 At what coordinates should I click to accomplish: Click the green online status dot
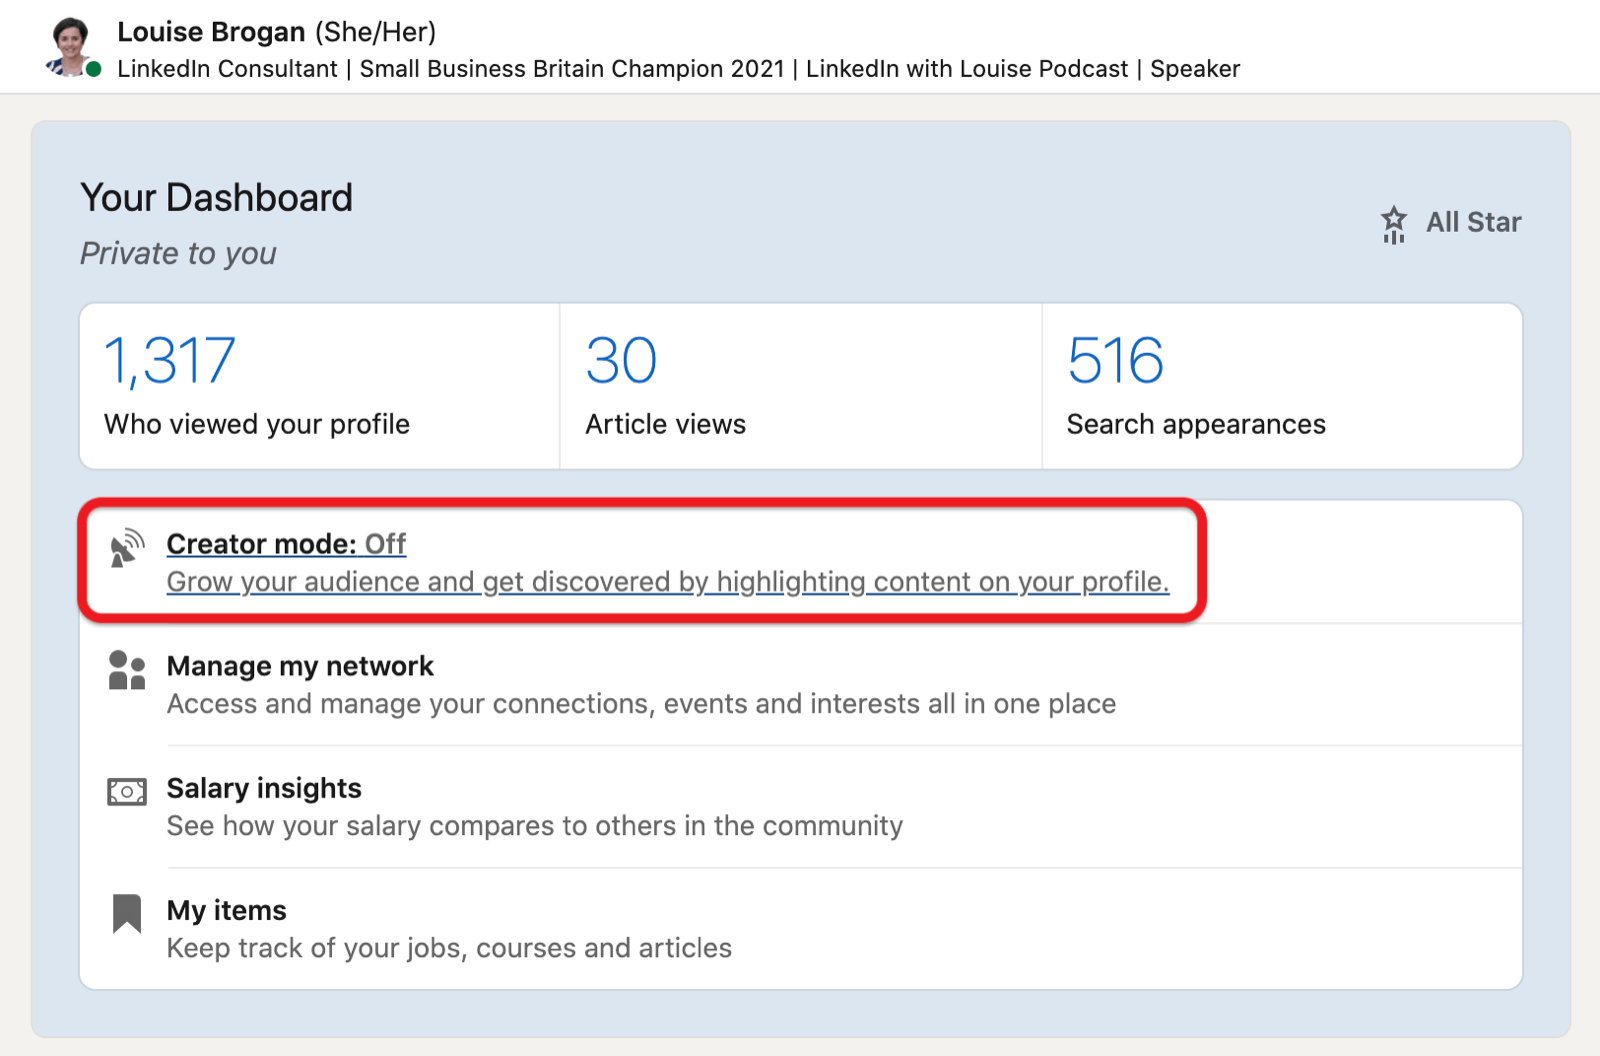point(93,69)
